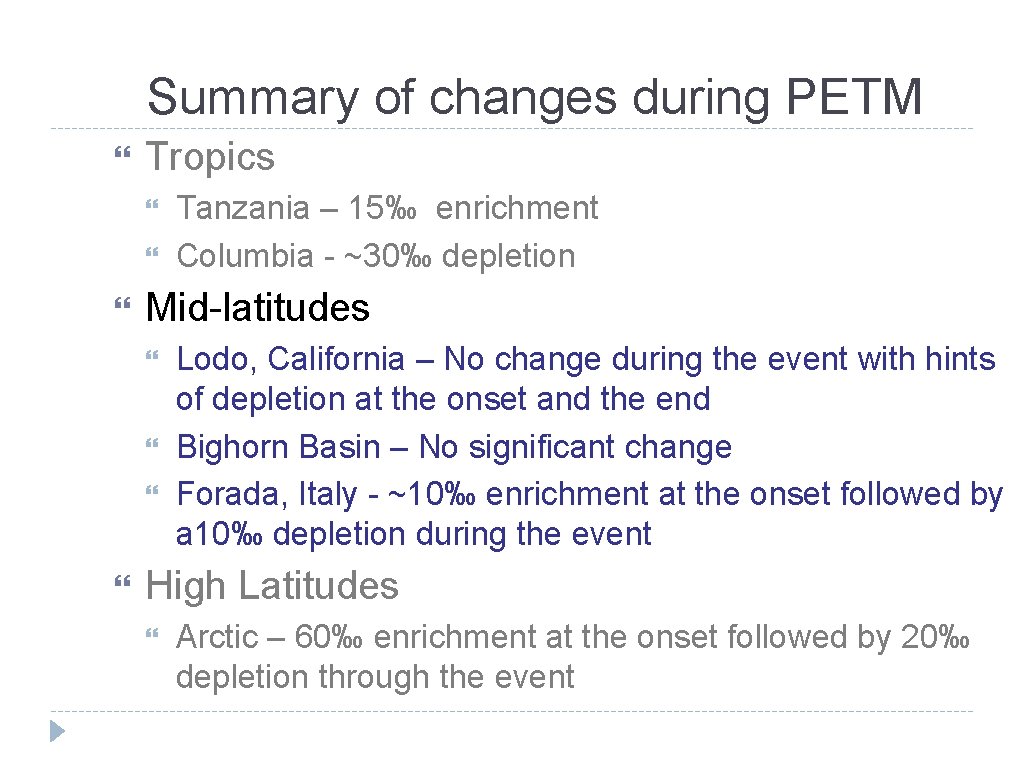1024x768 pixels.
Task: Click the bullet marker beside High Latitudes
Action: tap(124, 585)
